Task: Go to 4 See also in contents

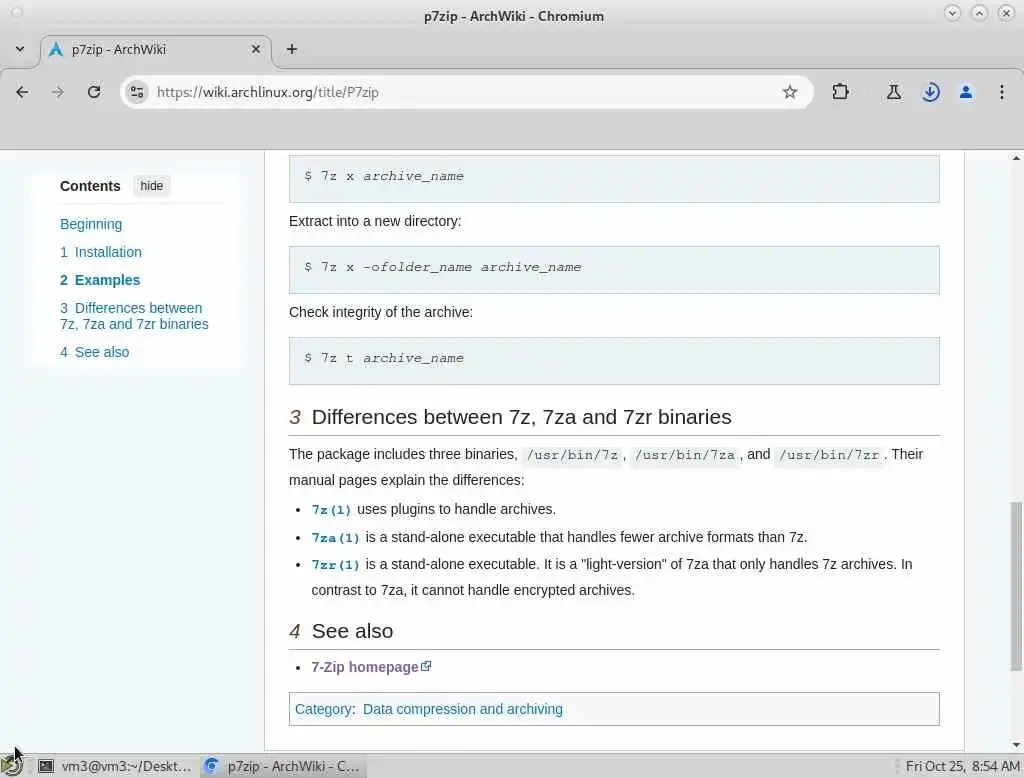Action: [95, 352]
